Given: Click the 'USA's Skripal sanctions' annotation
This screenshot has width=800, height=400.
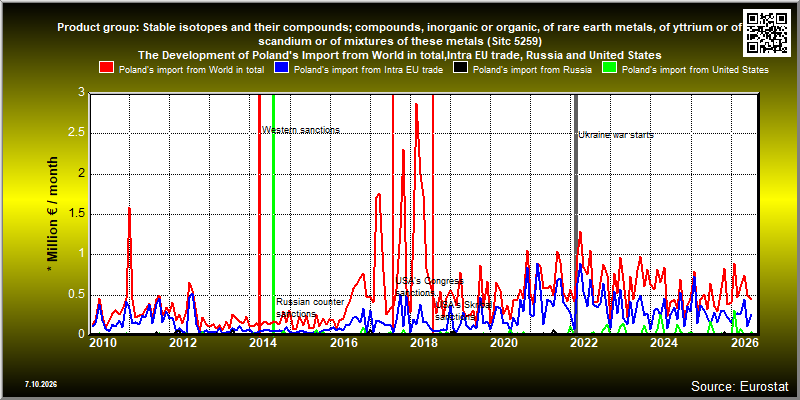Looking at the screenshot, I should click(x=463, y=311).
